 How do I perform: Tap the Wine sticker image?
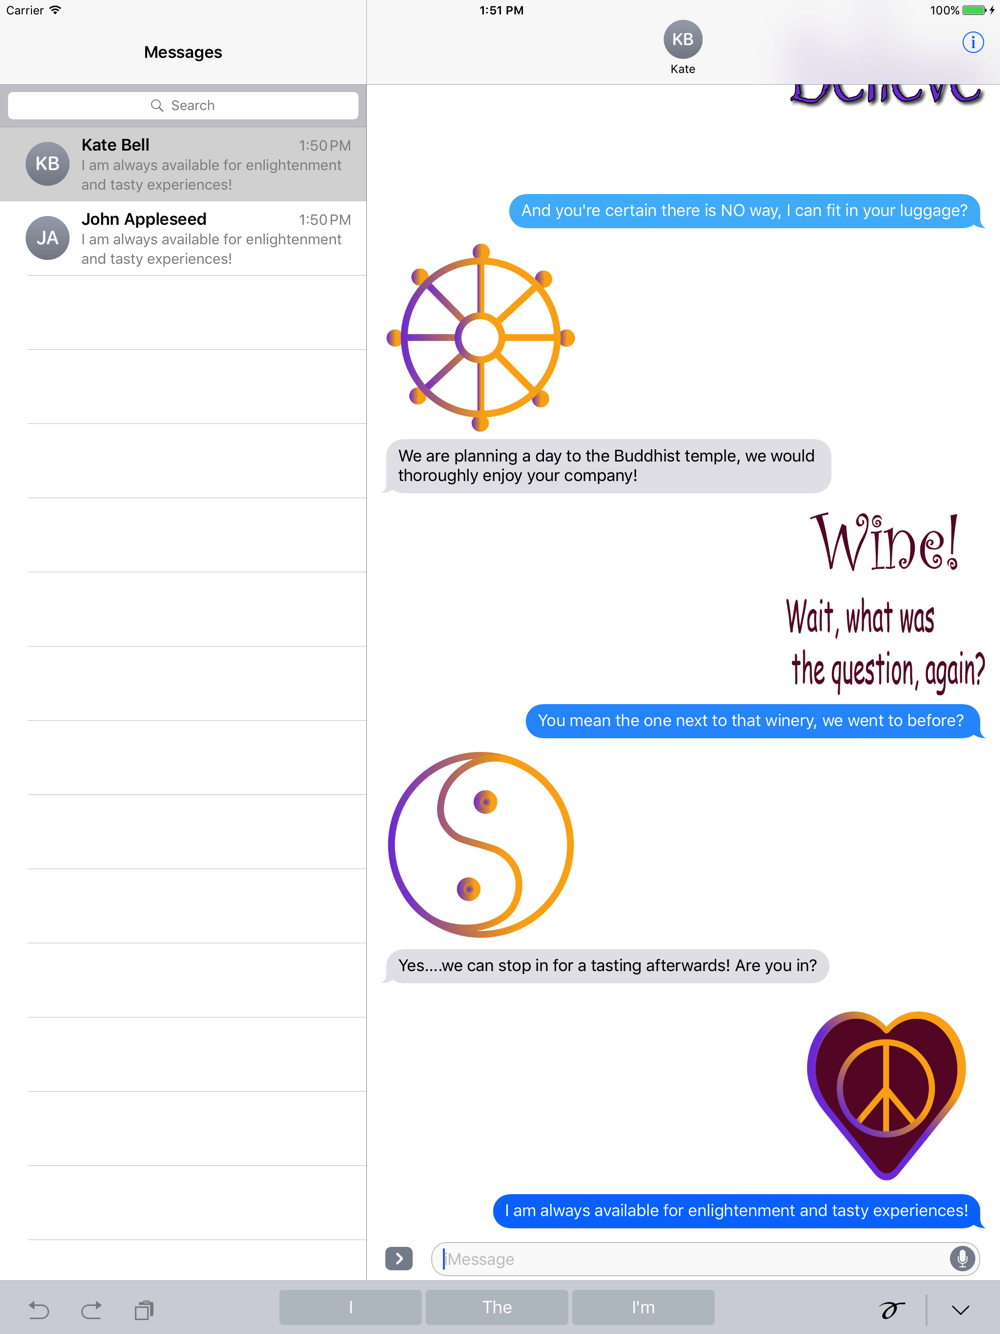coord(885,600)
